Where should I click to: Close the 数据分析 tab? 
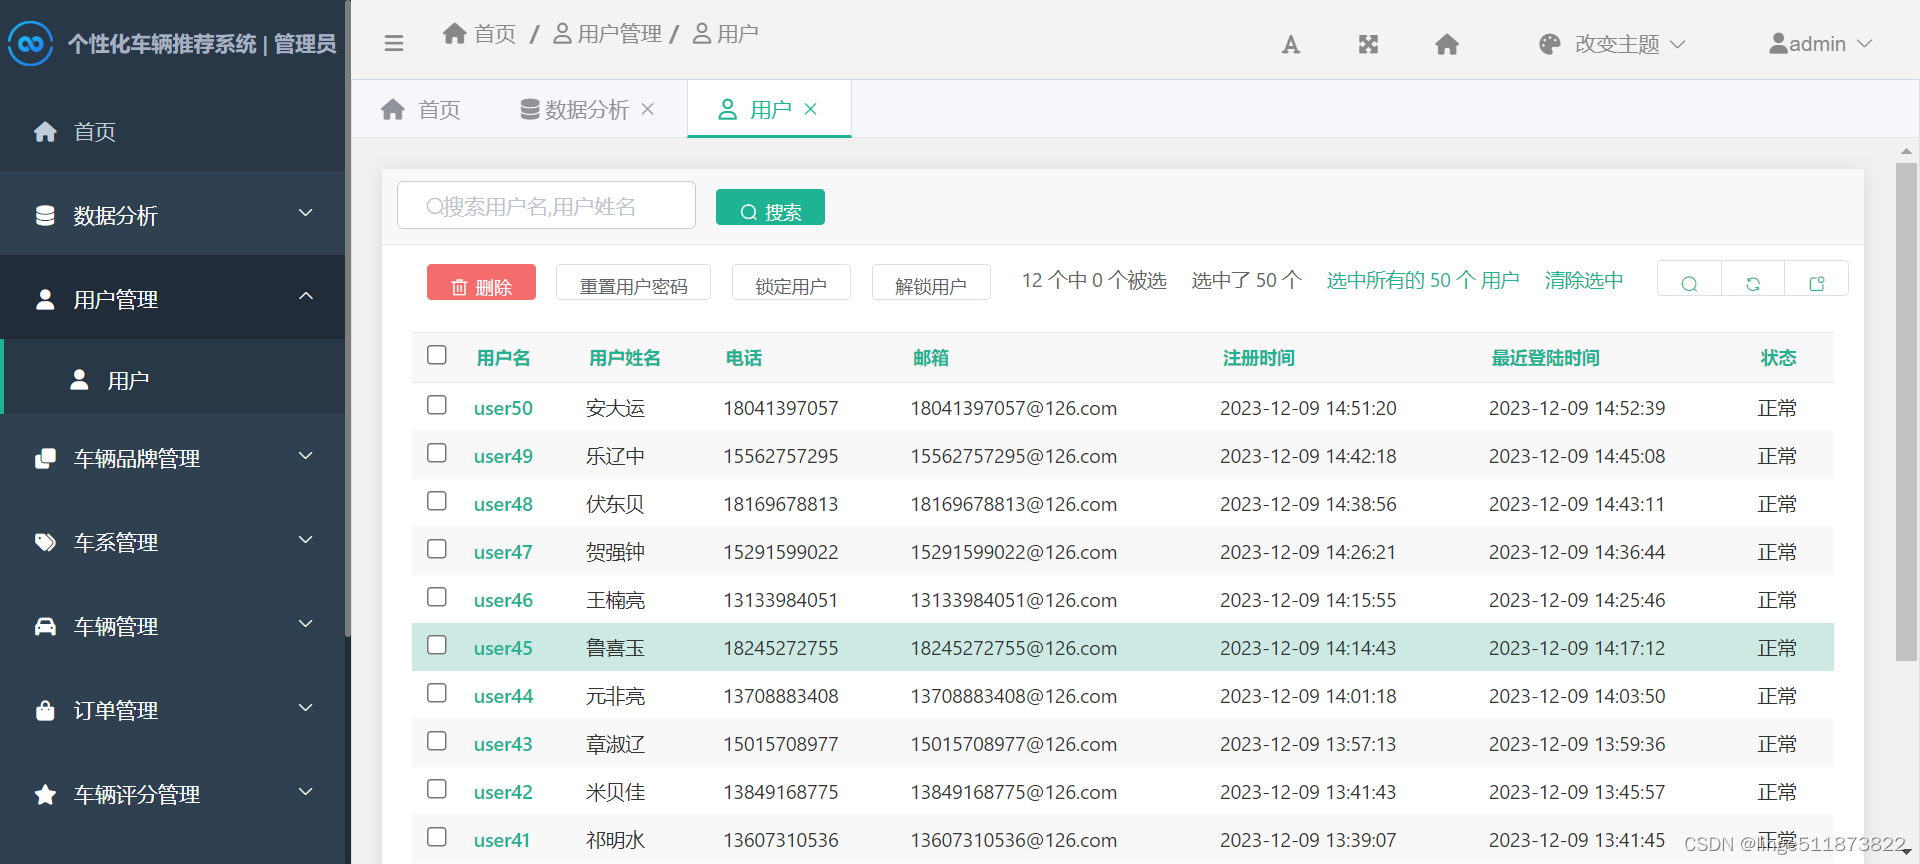[648, 109]
